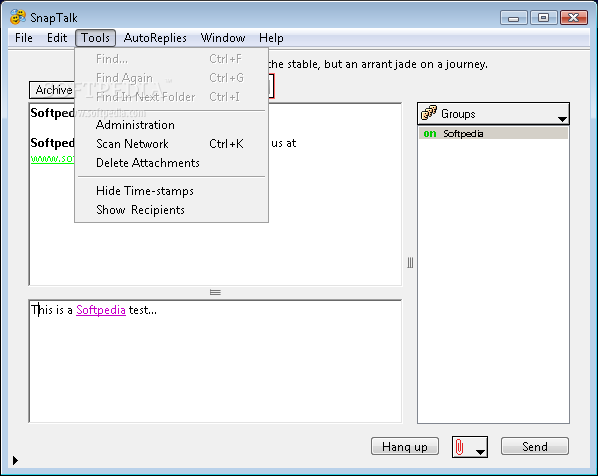The image size is (598, 476).
Task: Click the green www link in conversation
Action: 52,158
